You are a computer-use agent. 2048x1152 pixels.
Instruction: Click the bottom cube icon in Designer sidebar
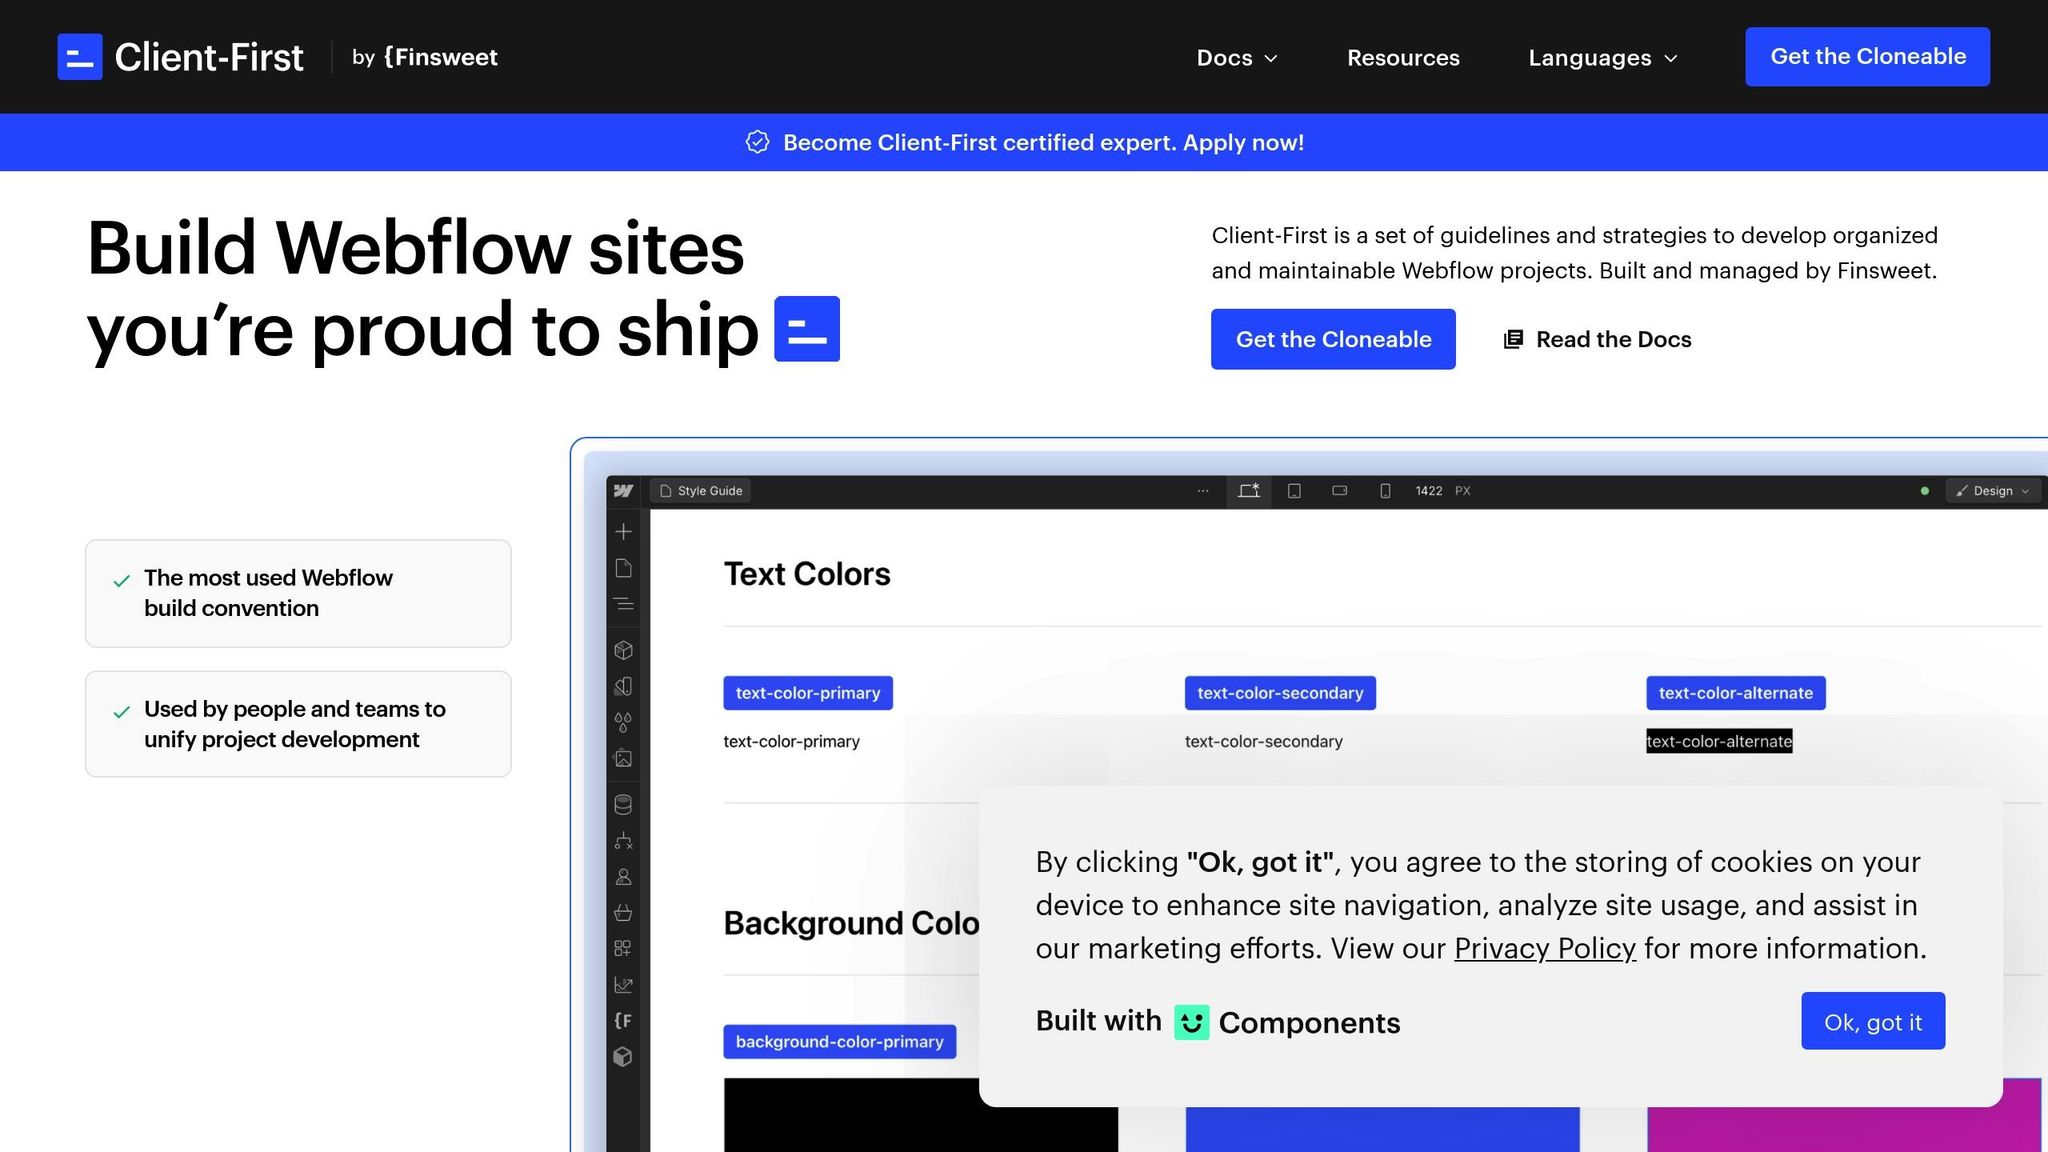(623, 1057)
